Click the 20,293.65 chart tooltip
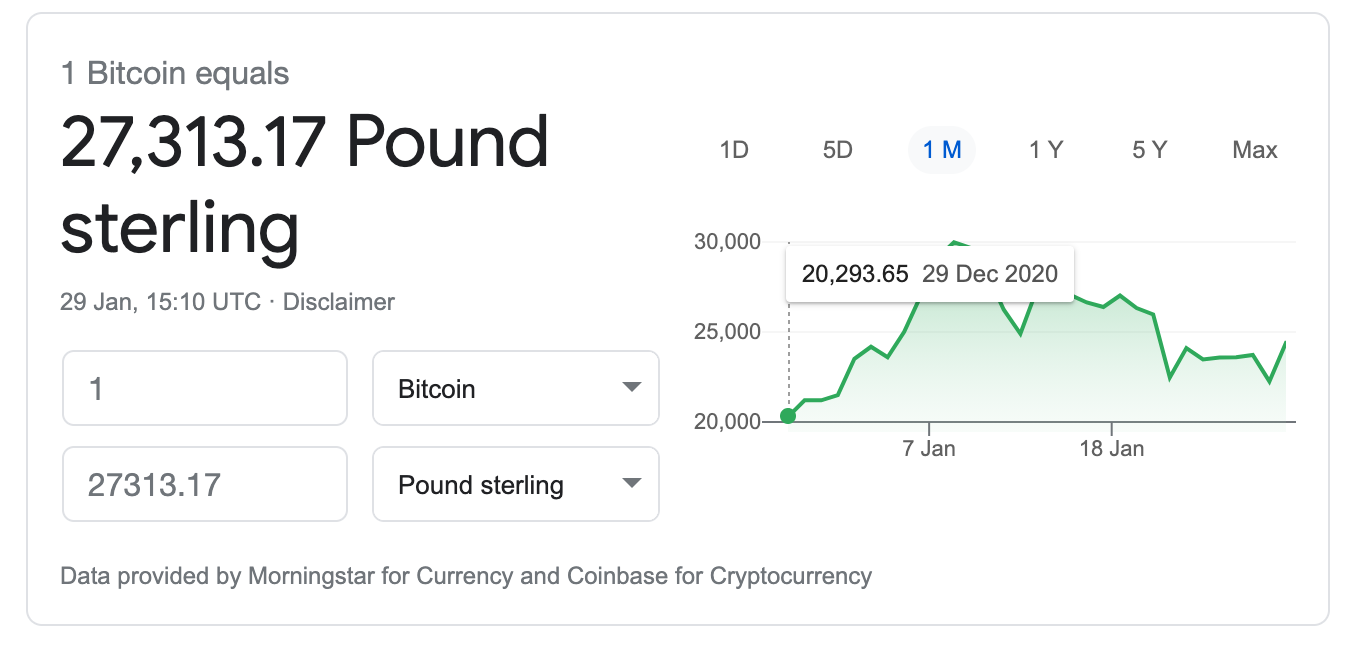This screenshot has width=1346, height=660. (x=930, y=274)
